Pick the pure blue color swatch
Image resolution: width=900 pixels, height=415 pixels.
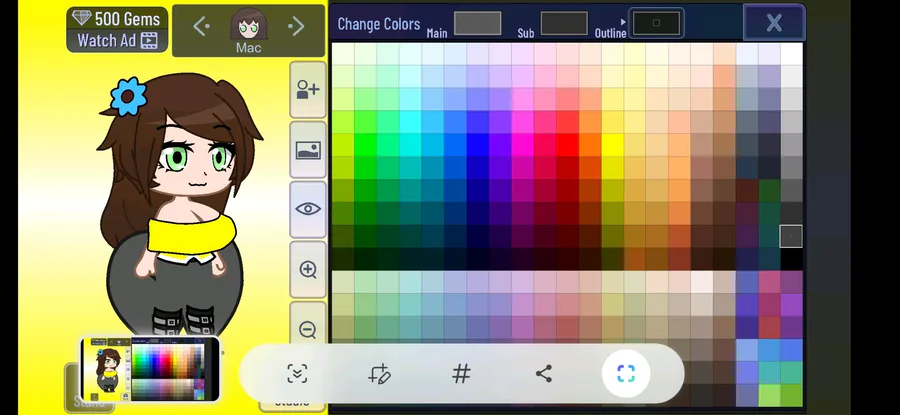pyautogui.click(x=478, y=145)
